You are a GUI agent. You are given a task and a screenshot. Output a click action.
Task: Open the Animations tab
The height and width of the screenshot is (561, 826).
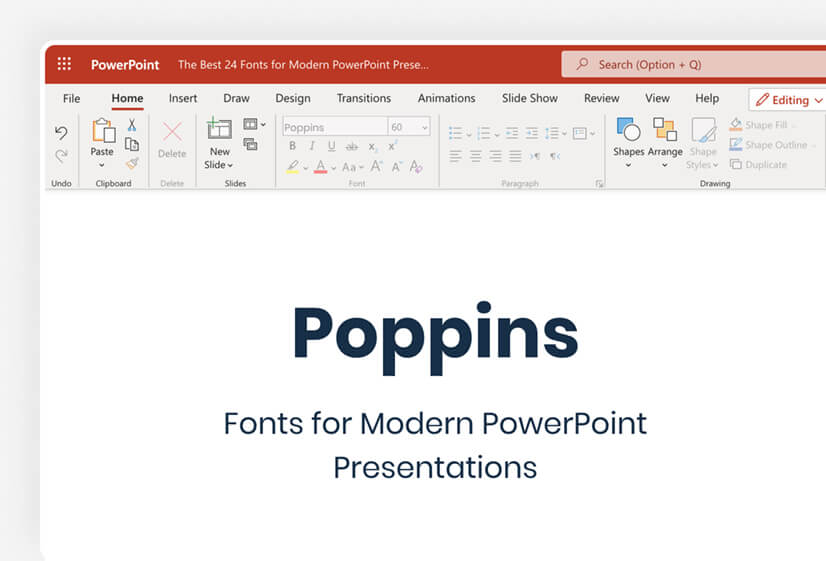coord(447,99)
